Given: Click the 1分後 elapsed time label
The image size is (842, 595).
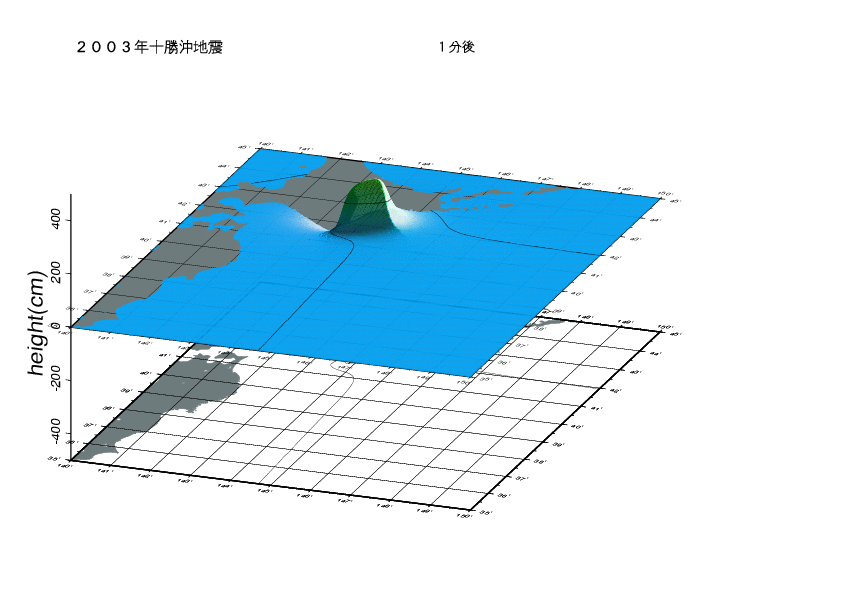Looking at the screenshot, I should click(x=455, y=47).
